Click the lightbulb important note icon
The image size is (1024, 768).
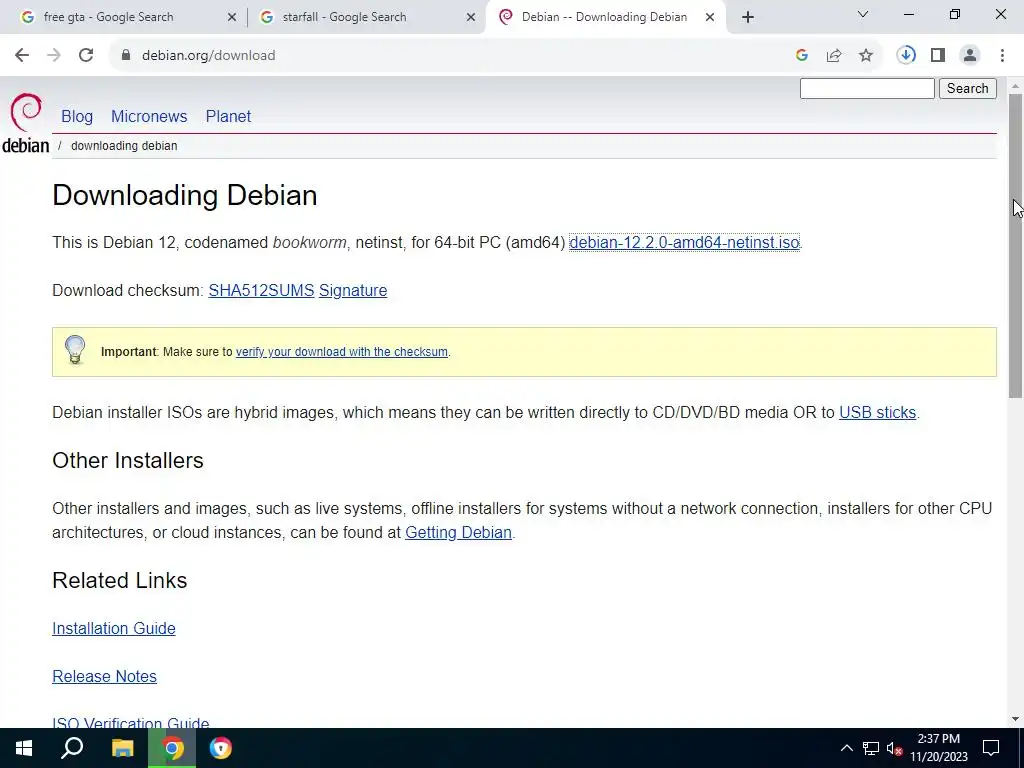point(75,350)
